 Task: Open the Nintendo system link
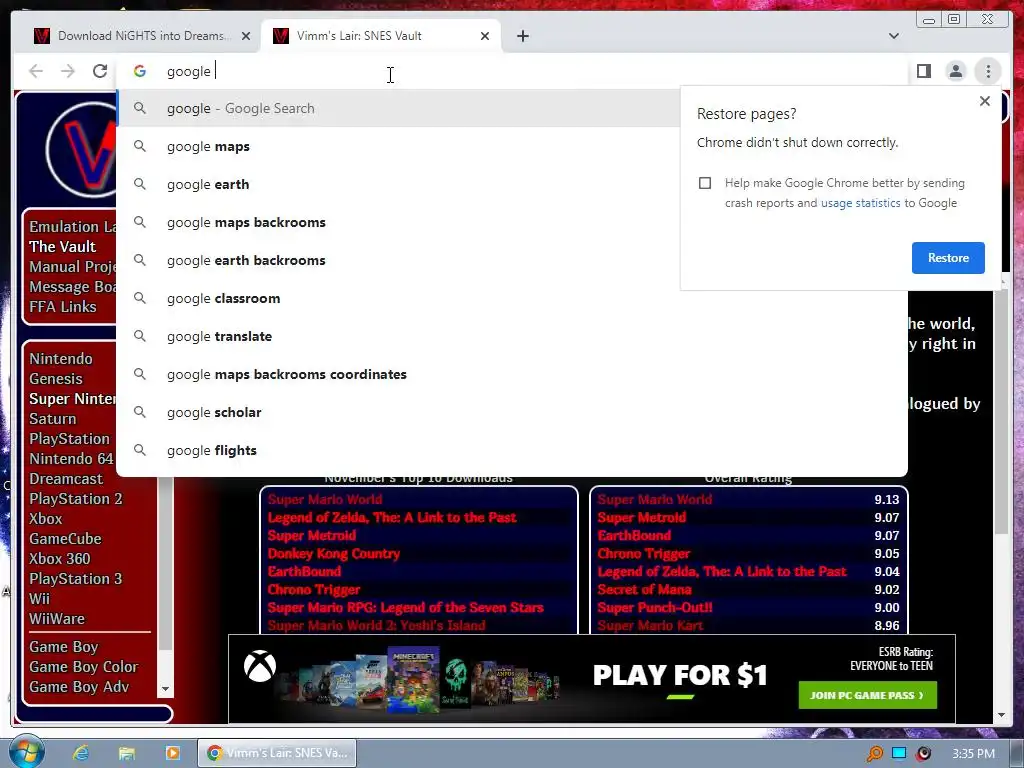pos(61,359)
